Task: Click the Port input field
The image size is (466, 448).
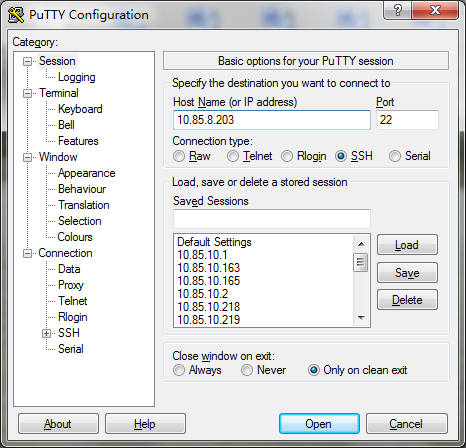Action: [407, 120]
